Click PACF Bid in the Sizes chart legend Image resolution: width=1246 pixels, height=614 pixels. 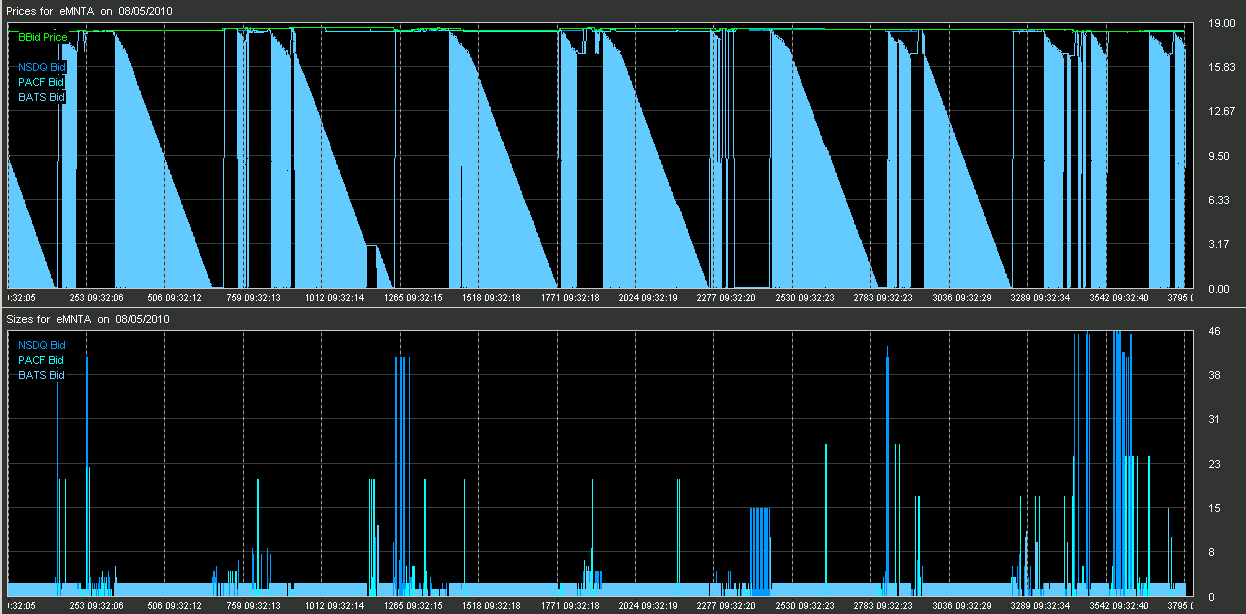pyautogui.click(x=41, y=360)
